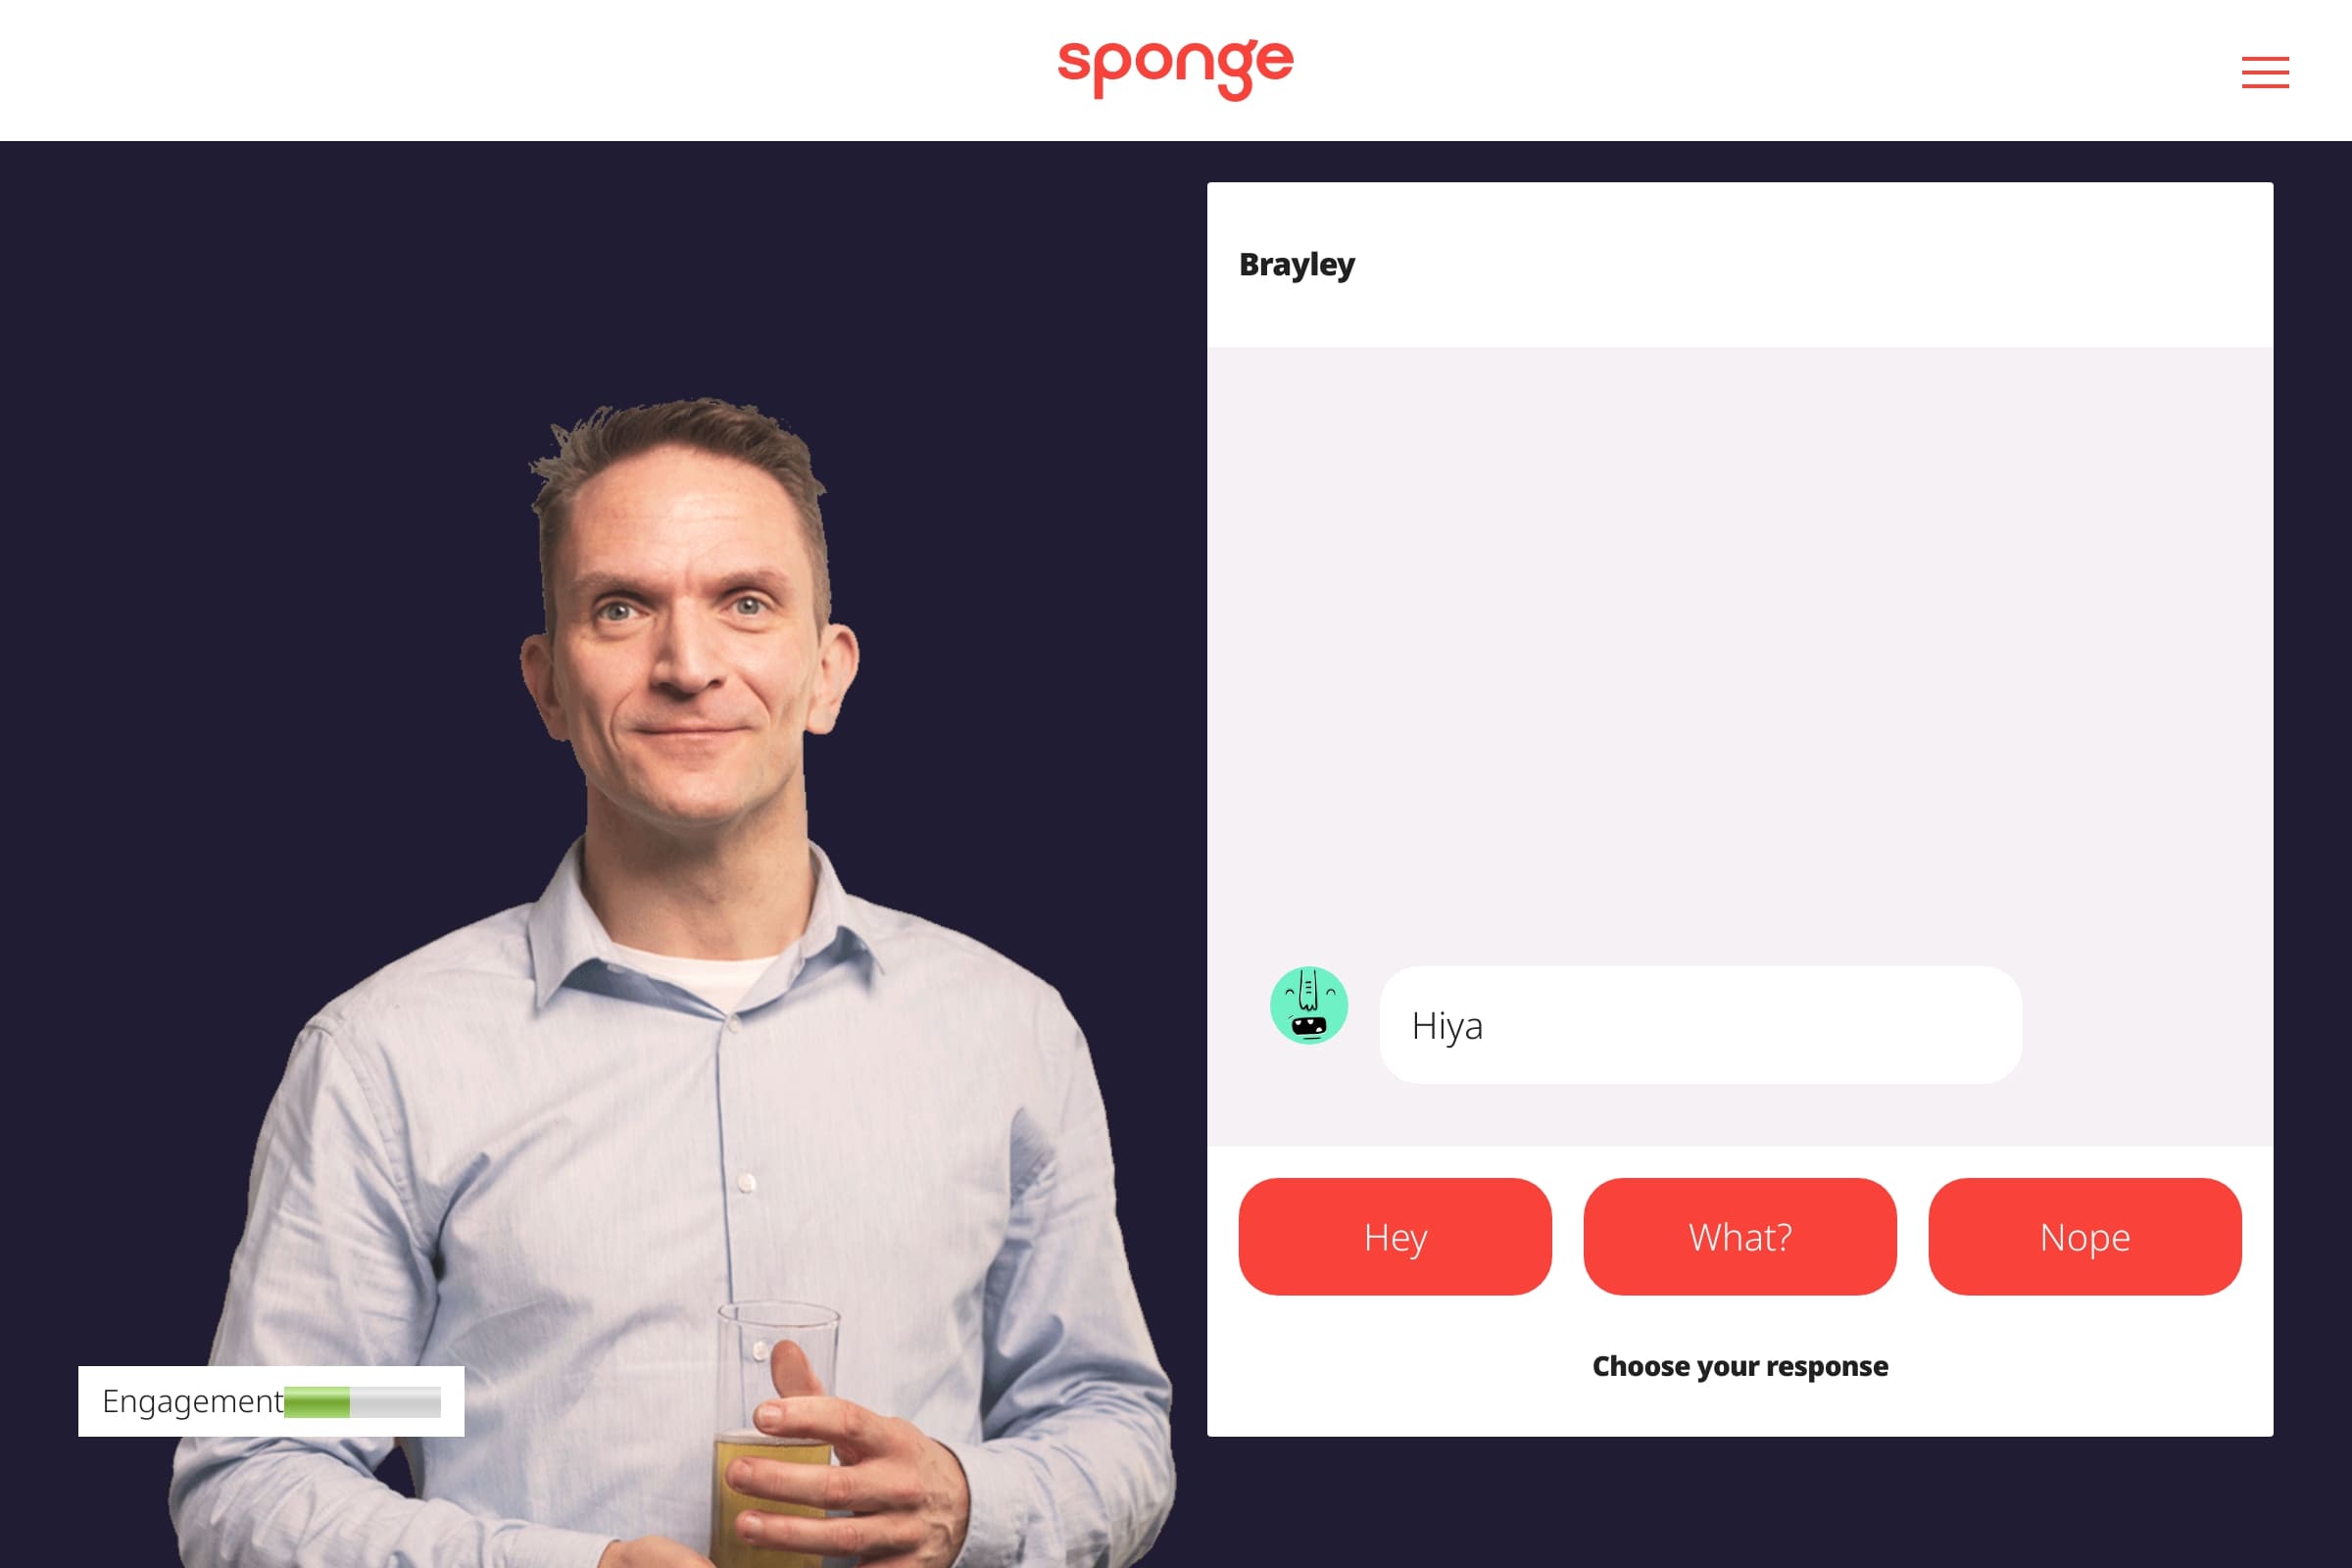Select the 'What?' response button

1739,1236
